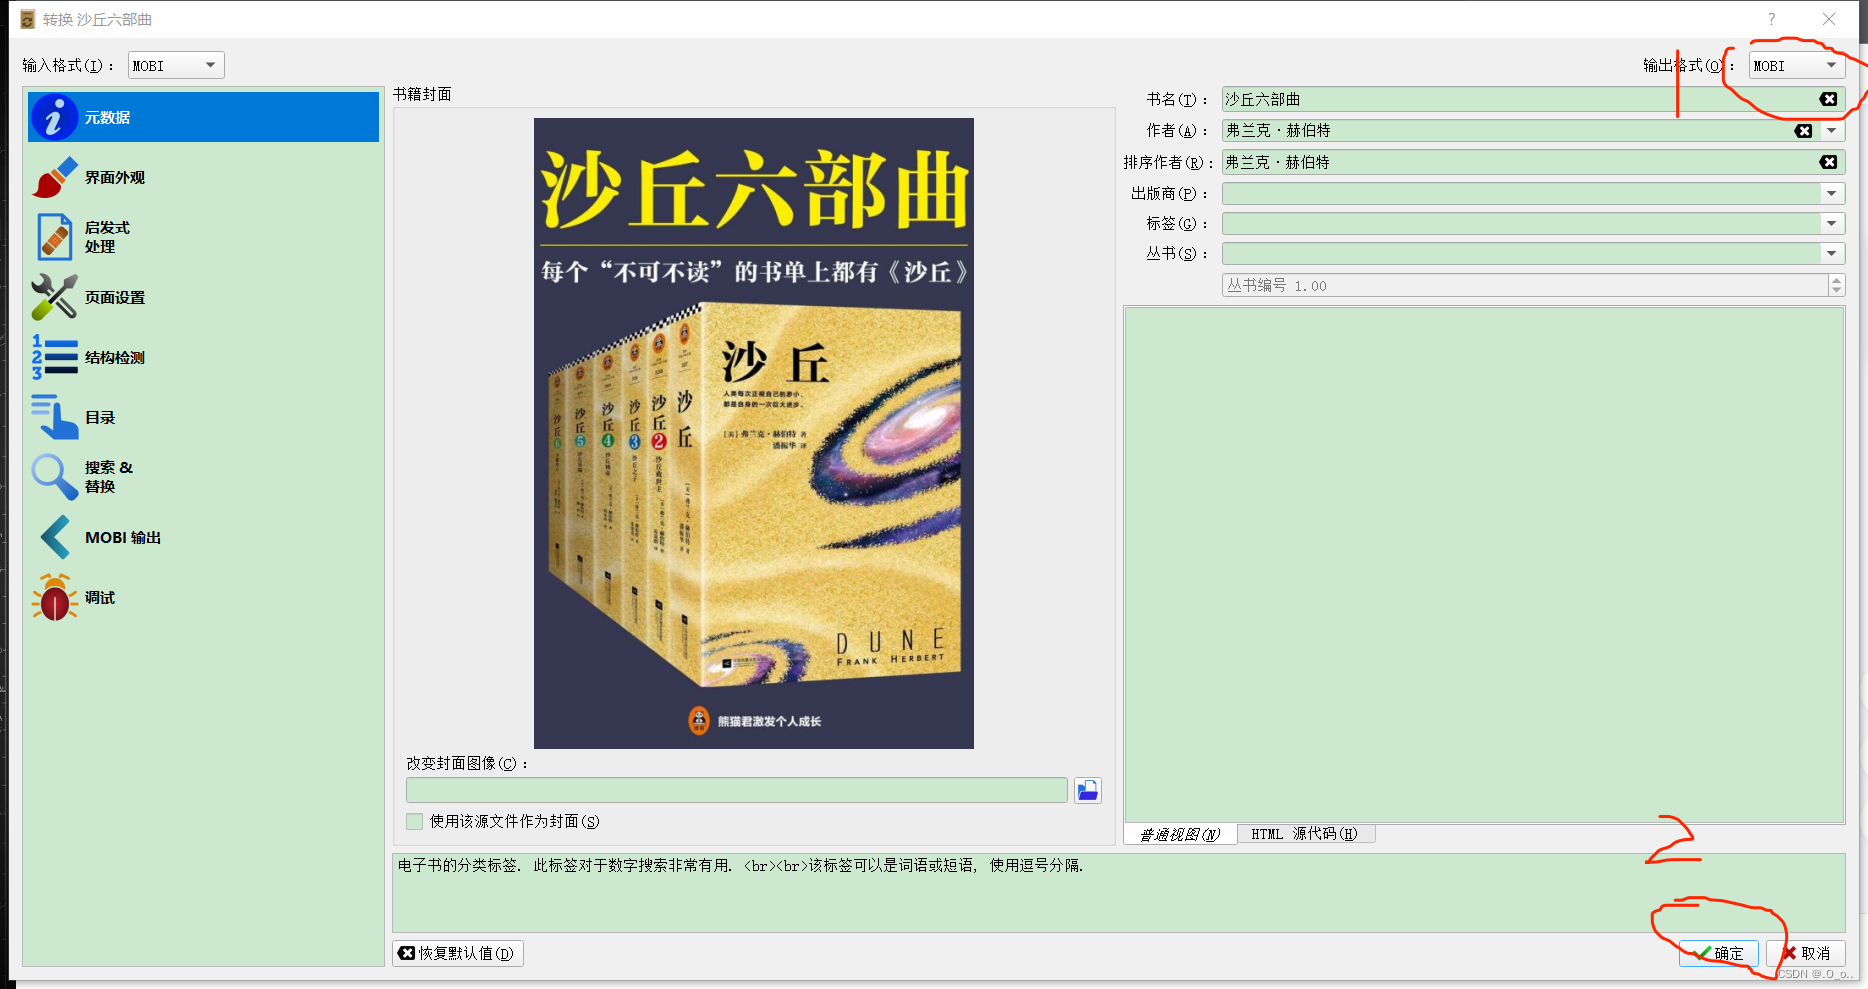Click the 确定 OK button
The height and width of the screenshot is (989, 1868).
point(1719,953)
